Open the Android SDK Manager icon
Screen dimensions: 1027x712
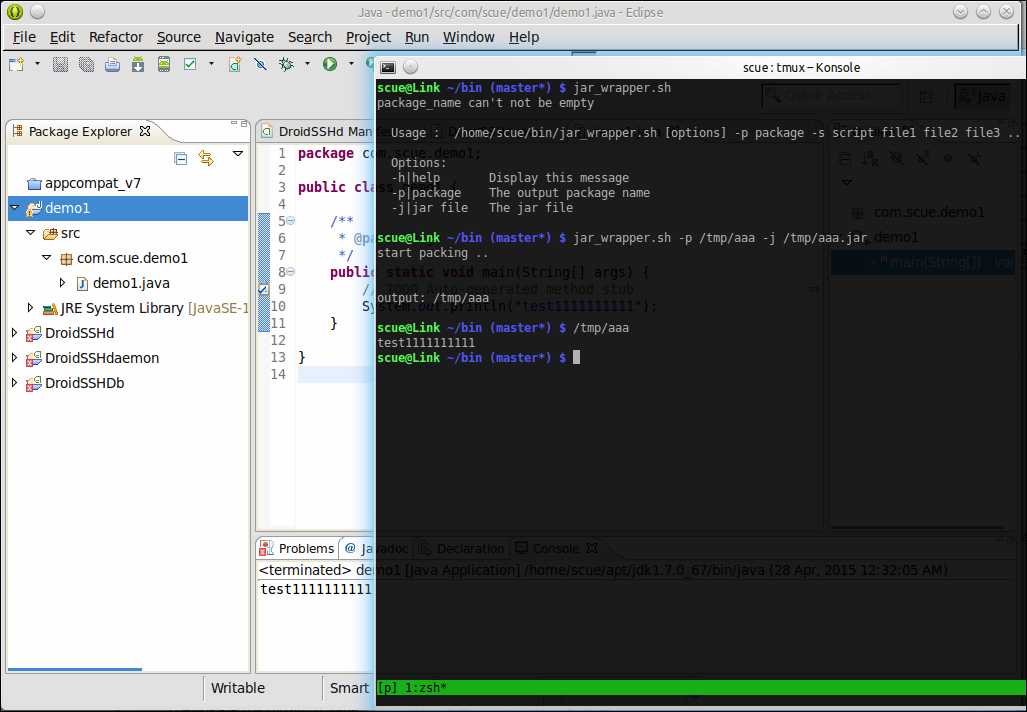tap(138, 64)
